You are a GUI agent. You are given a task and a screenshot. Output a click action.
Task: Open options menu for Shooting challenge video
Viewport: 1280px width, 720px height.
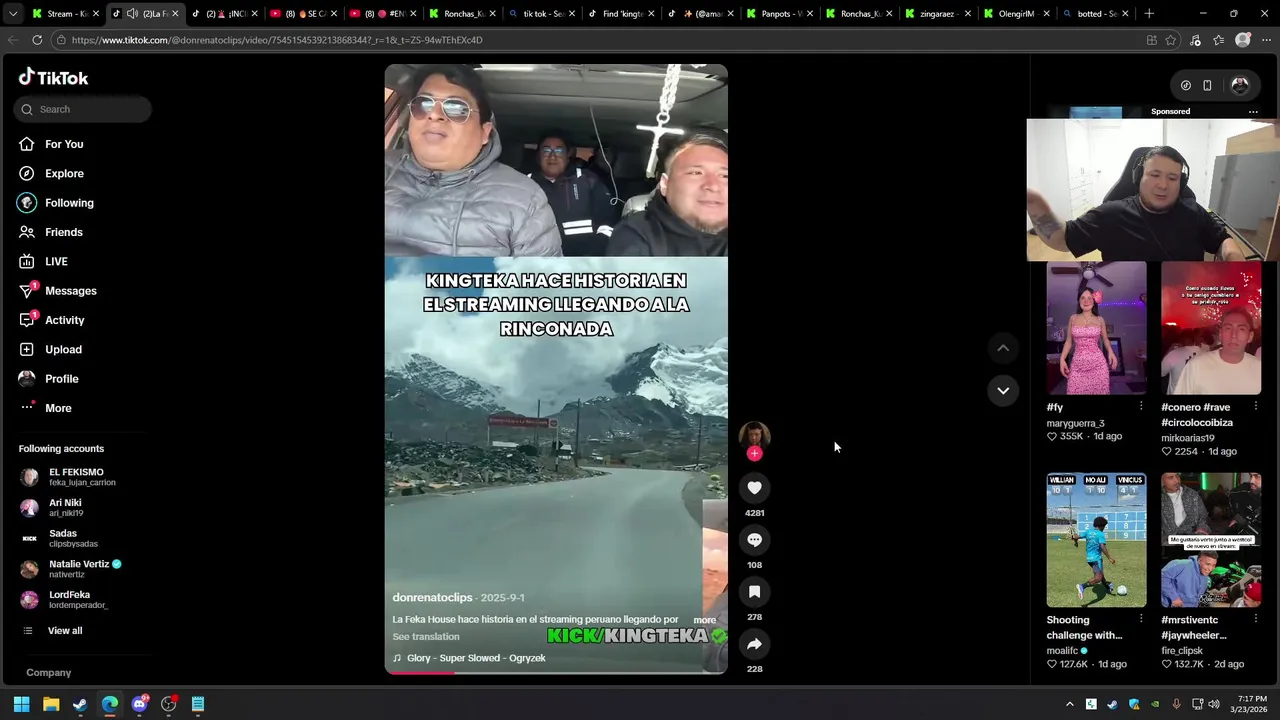[1141, 619]
